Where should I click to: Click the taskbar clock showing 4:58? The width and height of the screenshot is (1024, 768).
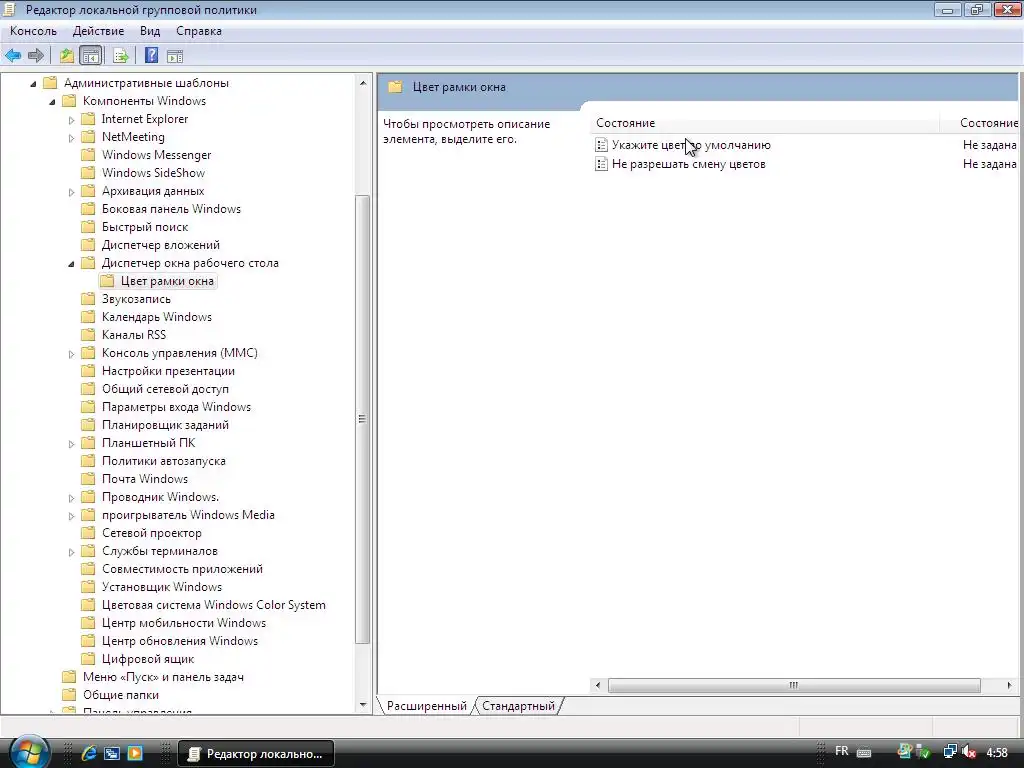click(x=997, y=752)
